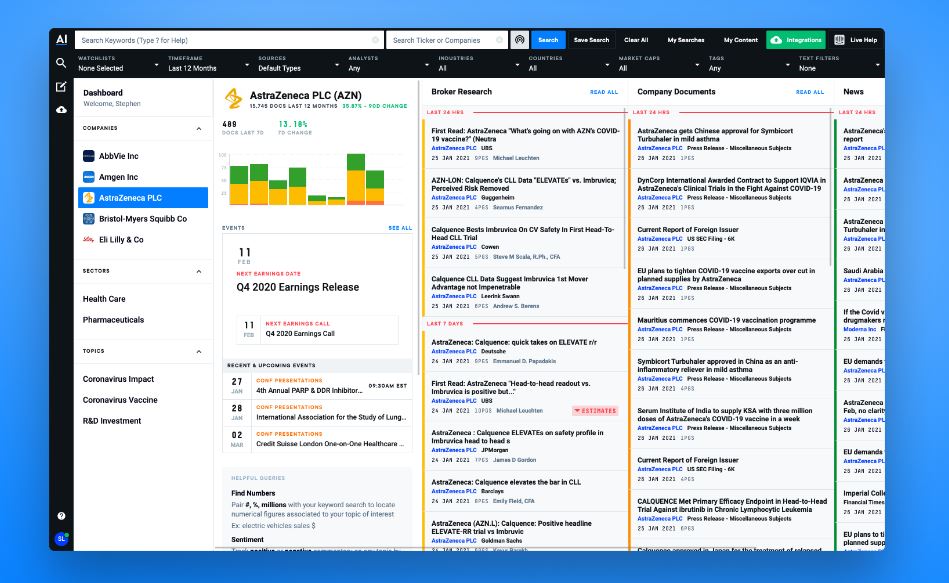This screenshot has width=949, height=583.
Task: Click the cloud upload icon in sidebar
Action: click(61, 110)
